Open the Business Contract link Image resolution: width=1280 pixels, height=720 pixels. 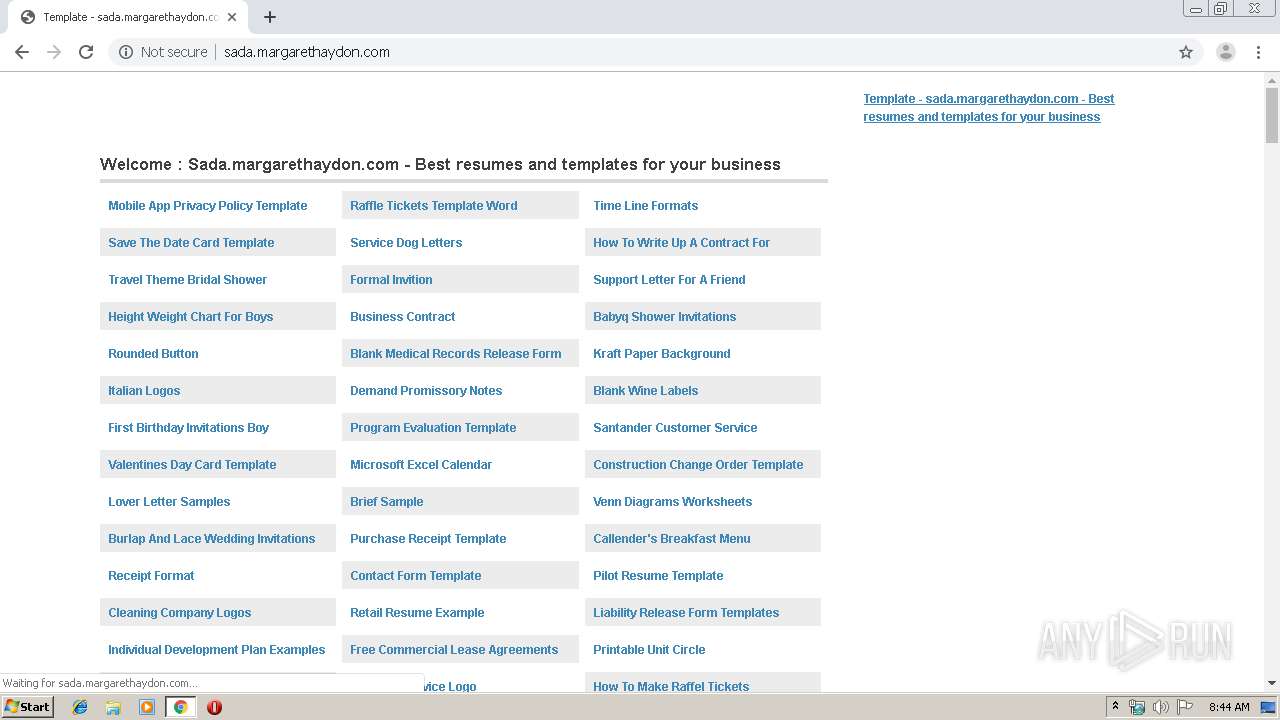click(402, 316)
